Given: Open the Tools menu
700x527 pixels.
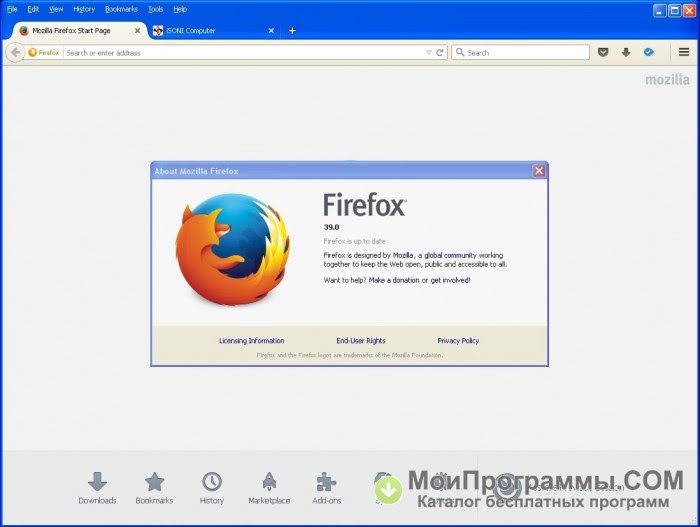Looking at the screenshot, I should point(155,9).
